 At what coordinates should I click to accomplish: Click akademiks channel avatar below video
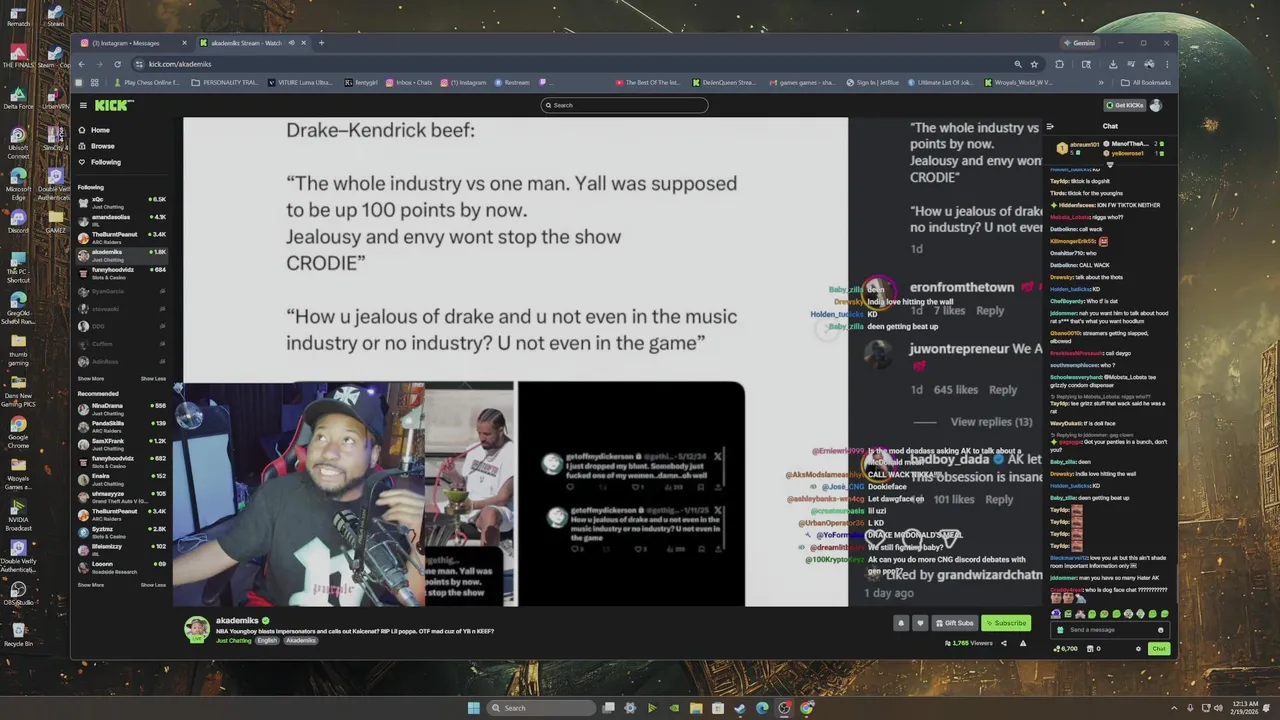pyautogui.click(x=196, y=628)
